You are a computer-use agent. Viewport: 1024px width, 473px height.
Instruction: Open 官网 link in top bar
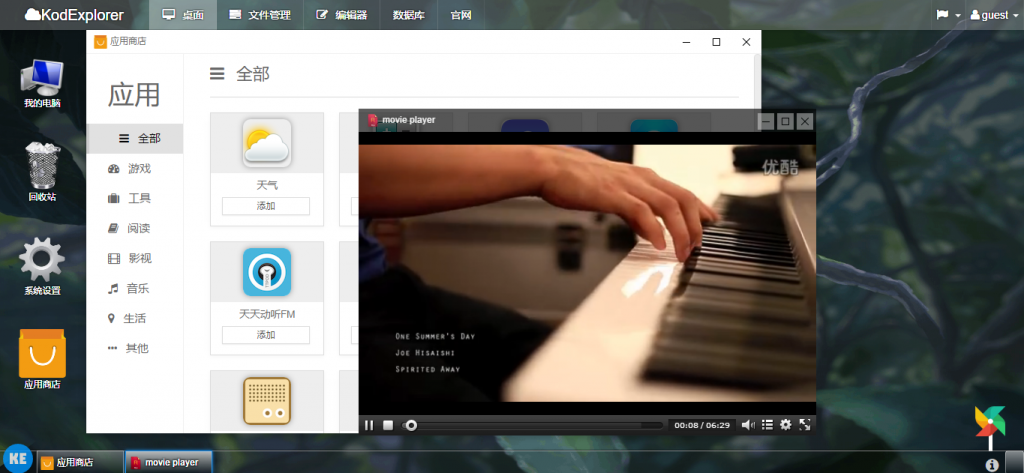pos(461,15)
